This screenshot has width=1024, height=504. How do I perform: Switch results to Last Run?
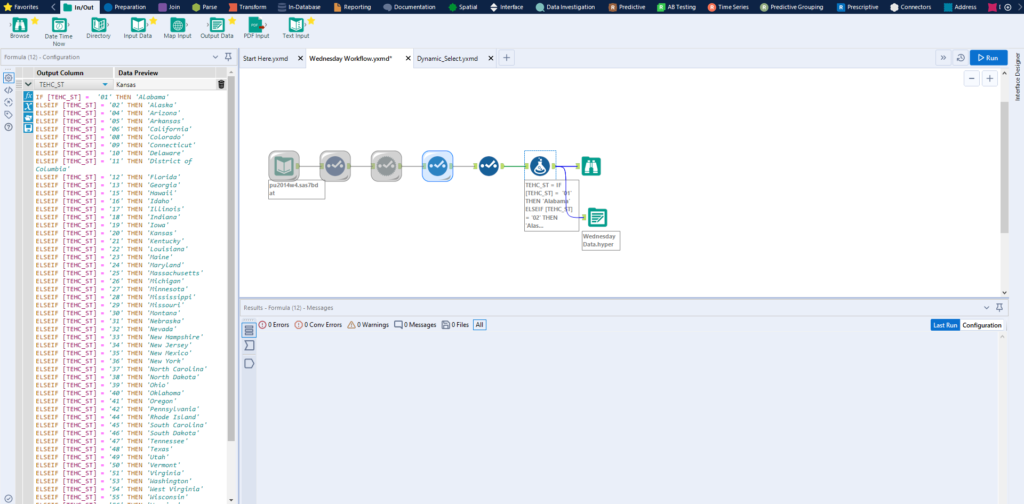click(945, 325)
